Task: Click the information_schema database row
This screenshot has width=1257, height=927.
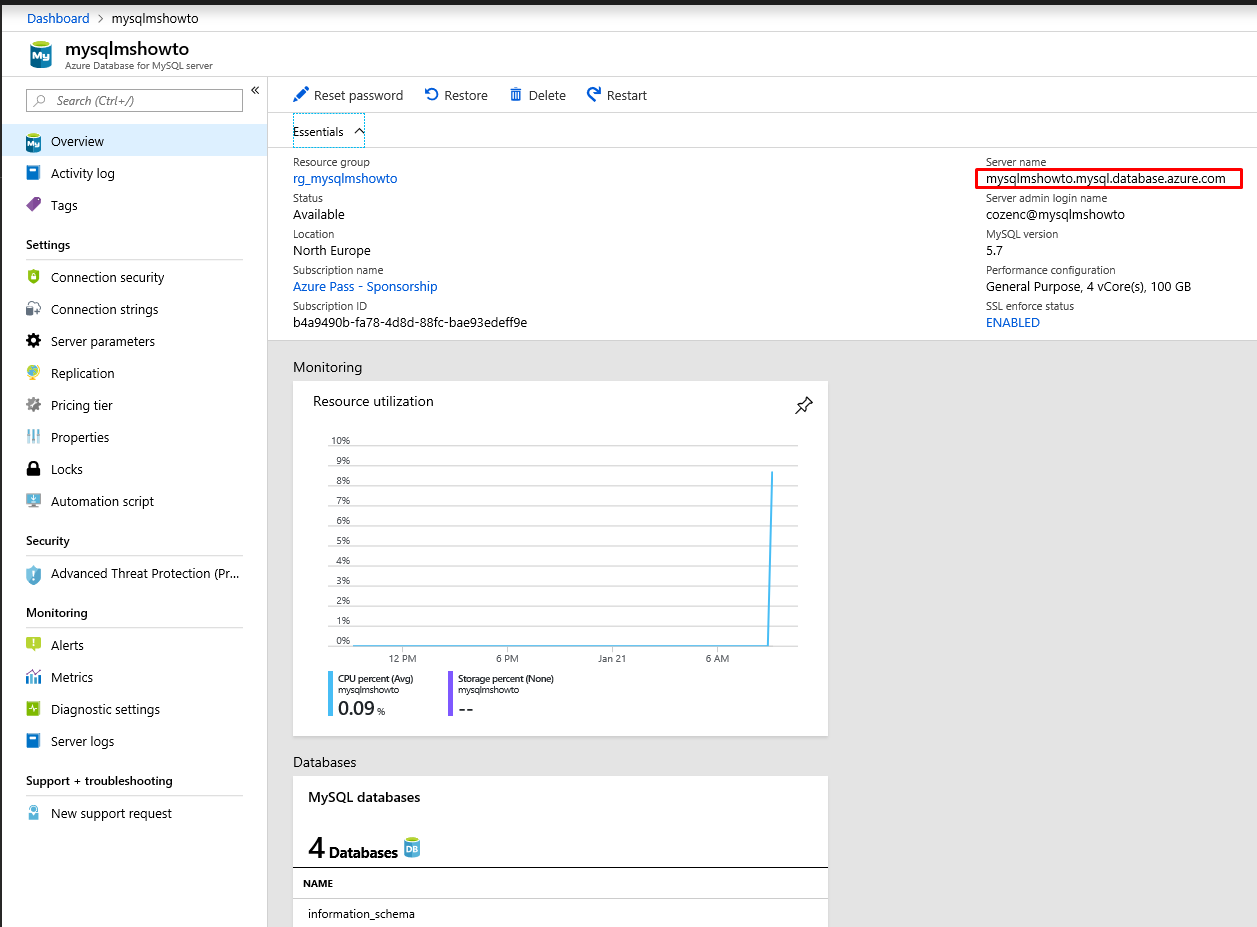Action: tap(560, 913)
